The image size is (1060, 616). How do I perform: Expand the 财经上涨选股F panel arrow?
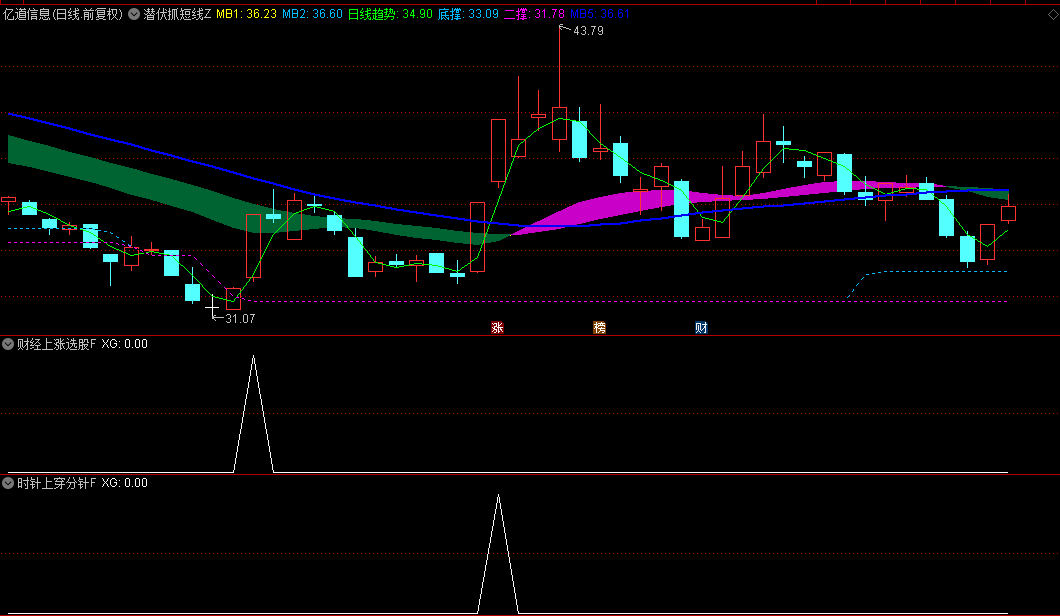click(x=9, y=344)
